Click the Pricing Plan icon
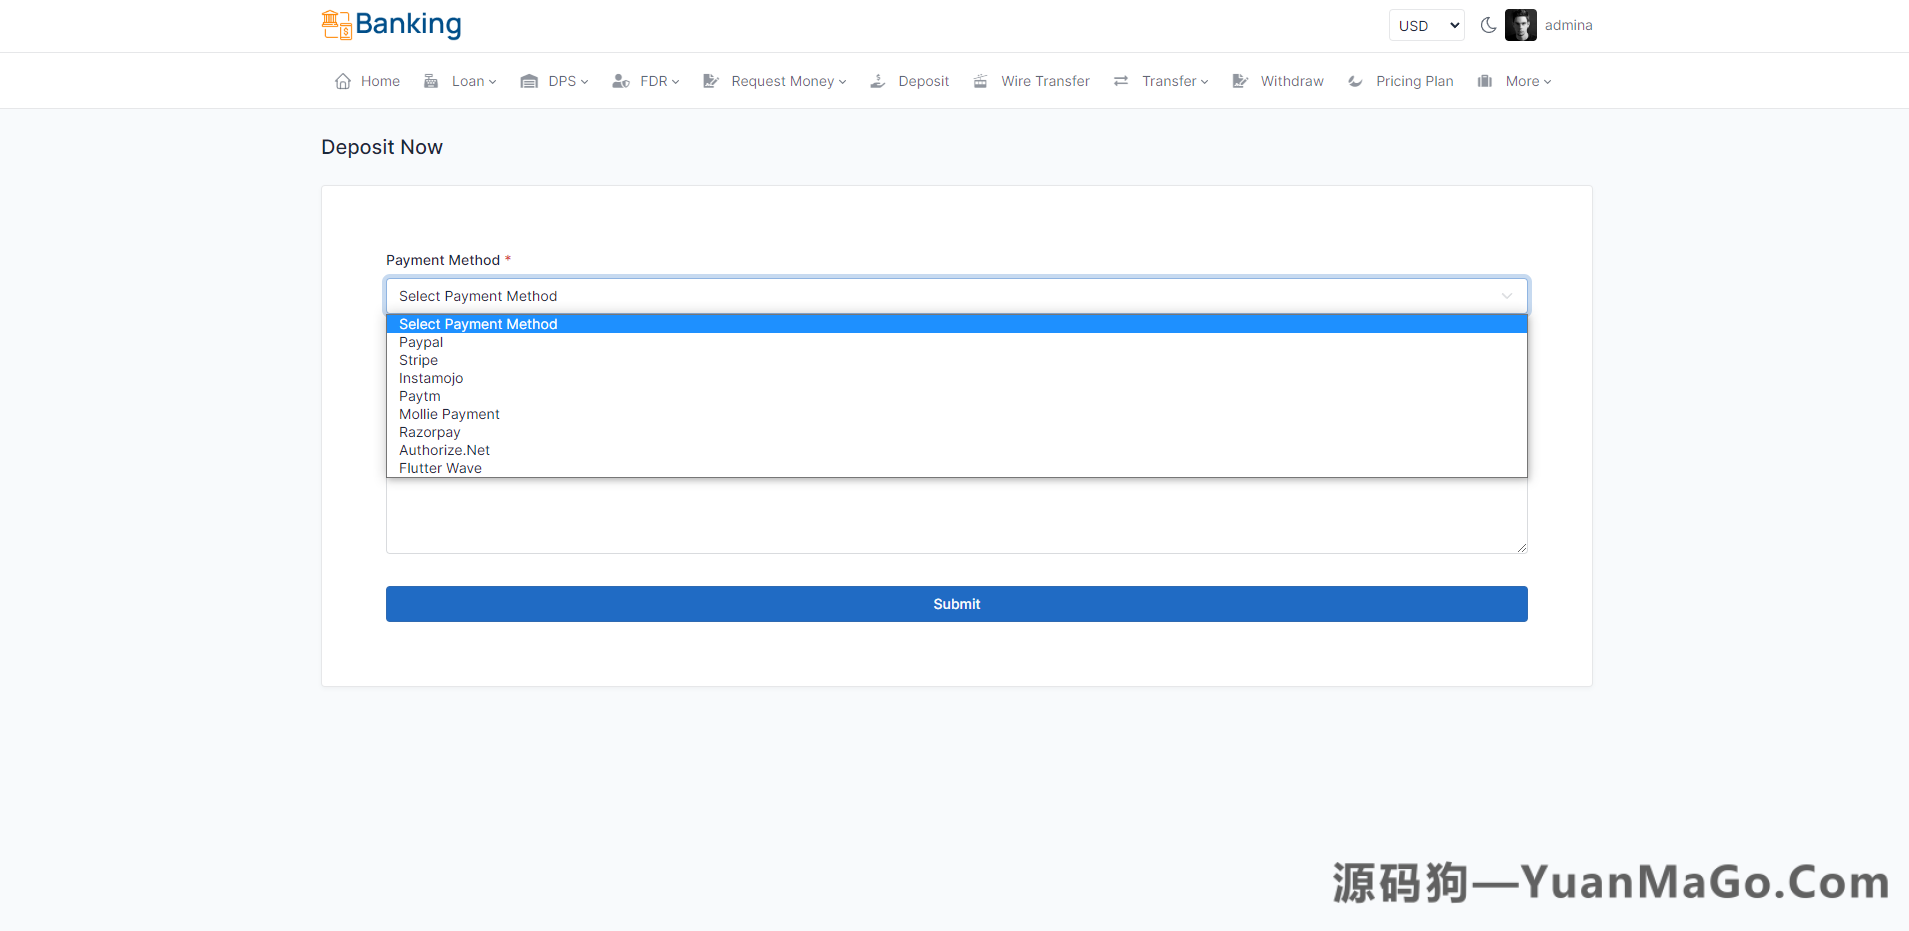Viewport: 1909px width, 931px height. (1355, 81)
